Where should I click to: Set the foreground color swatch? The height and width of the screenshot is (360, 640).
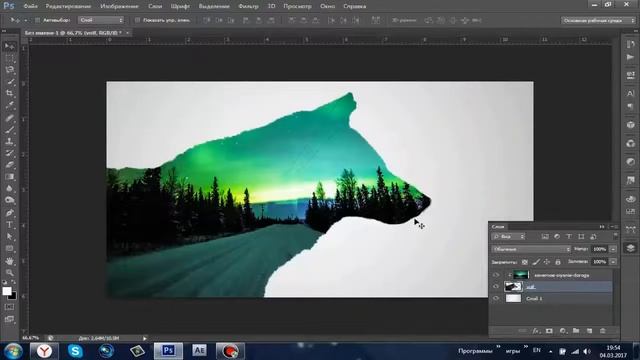(x=7, y=291)
